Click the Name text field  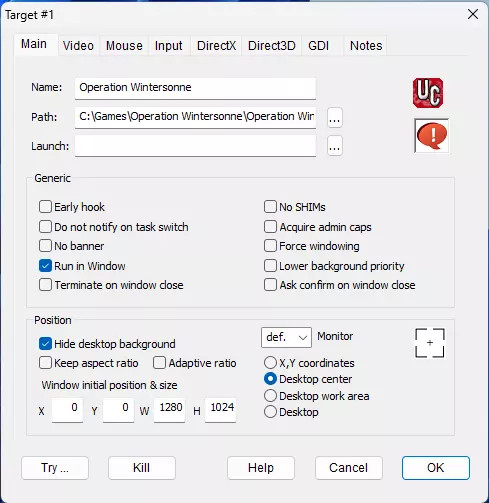tap(195, 88)
